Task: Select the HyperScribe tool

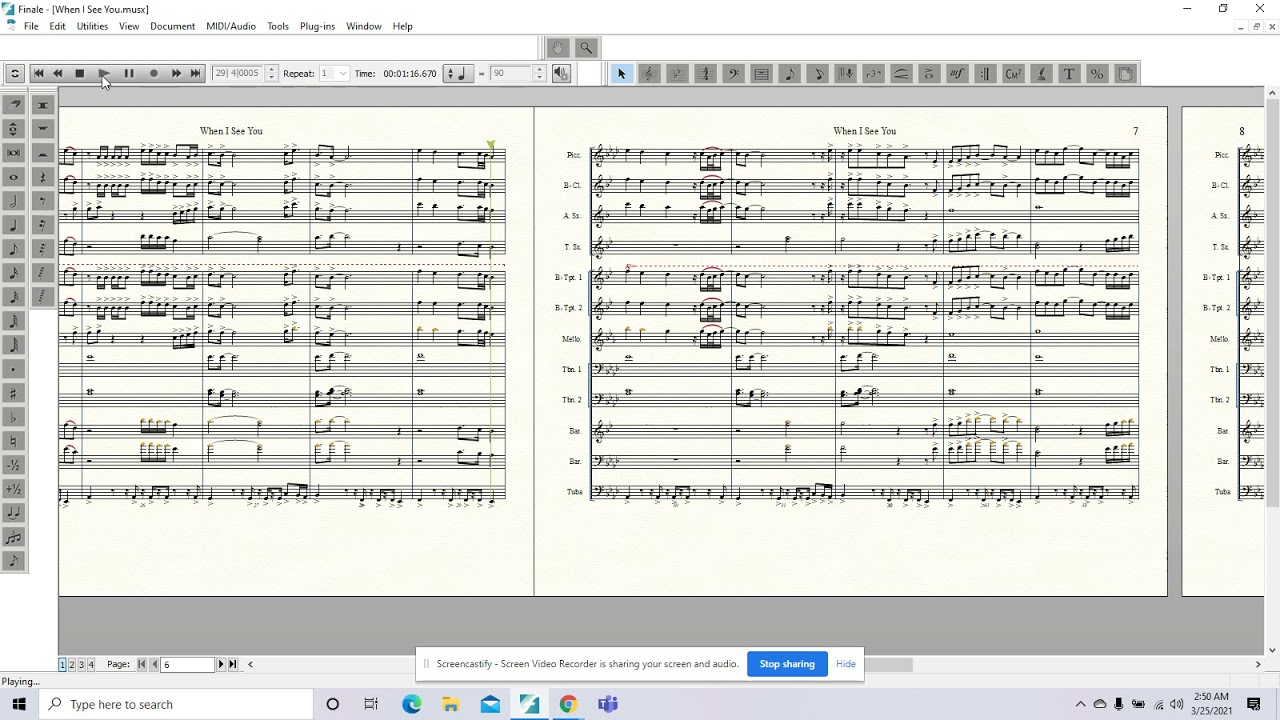Action: click(x=845, y=73)
